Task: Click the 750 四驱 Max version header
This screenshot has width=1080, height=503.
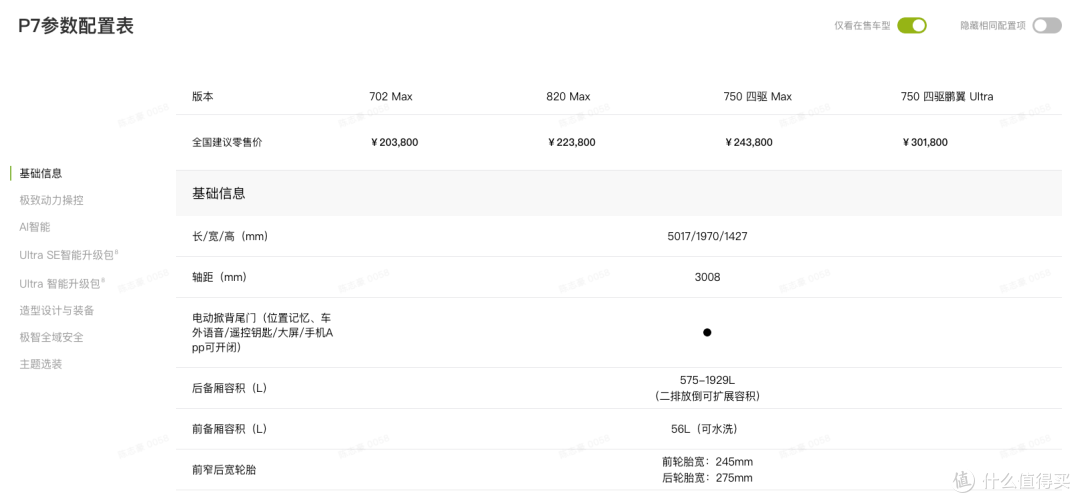Action: [758, 96]
